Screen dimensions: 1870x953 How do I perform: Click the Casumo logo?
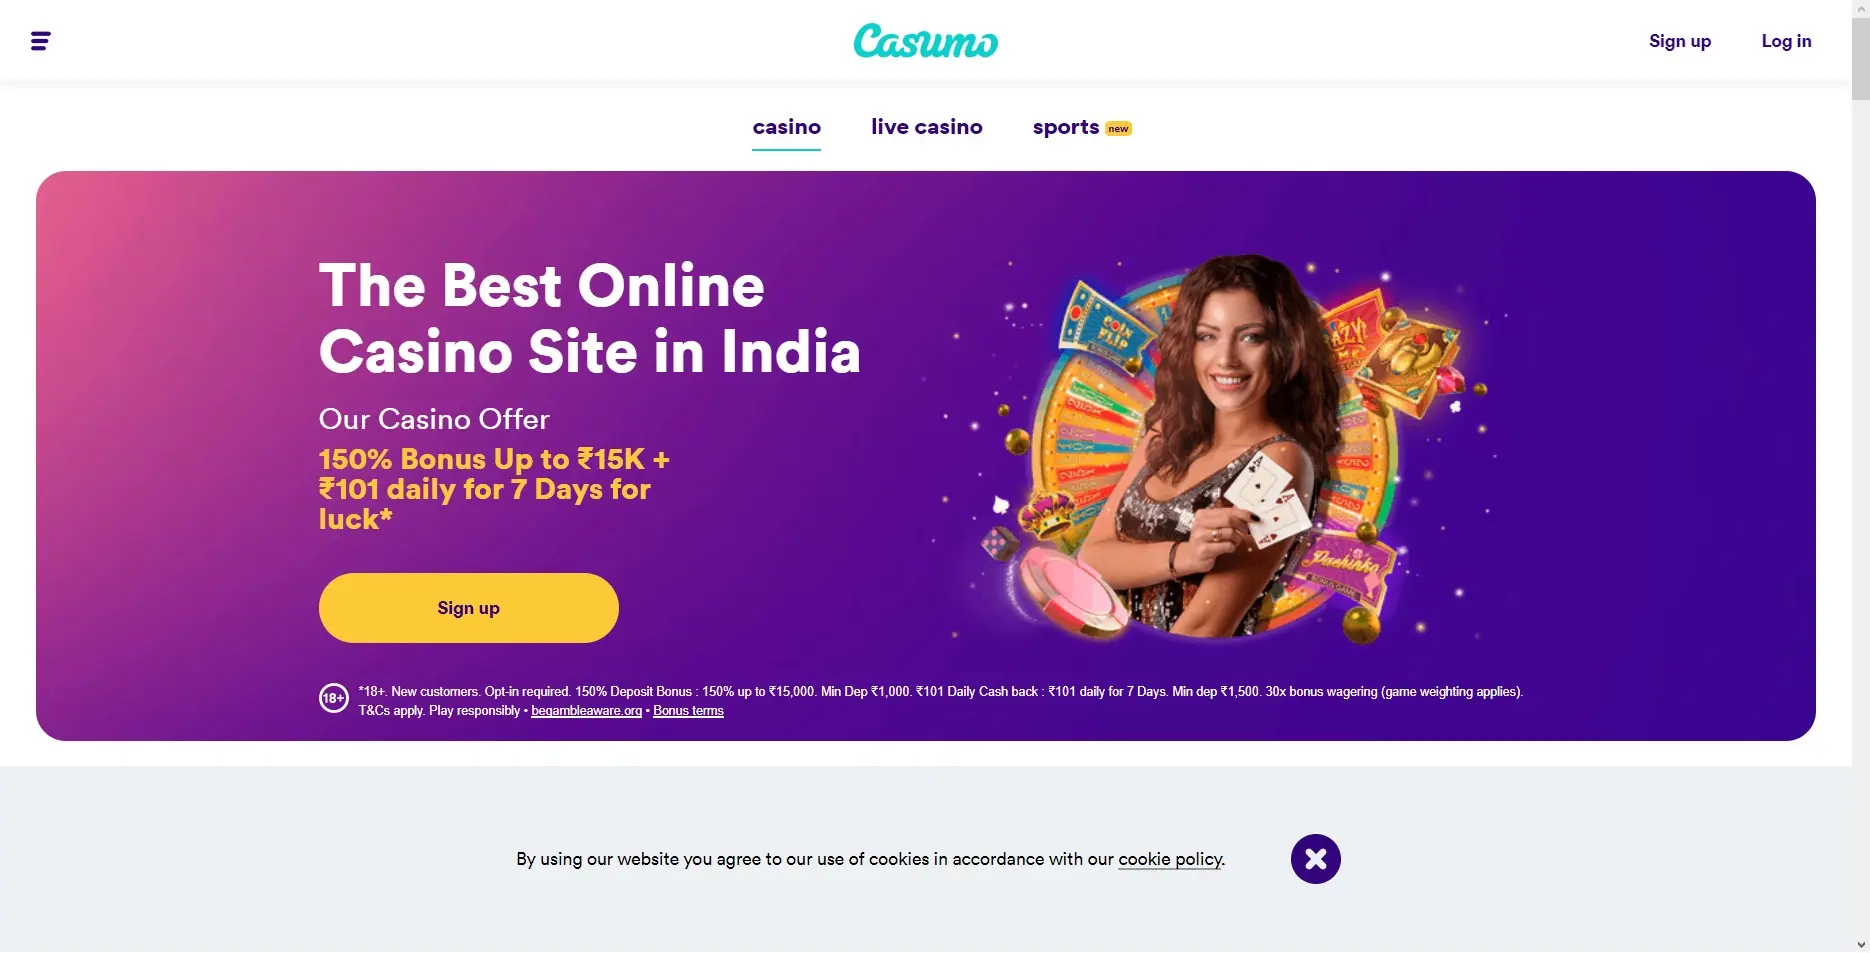[925, 41]
